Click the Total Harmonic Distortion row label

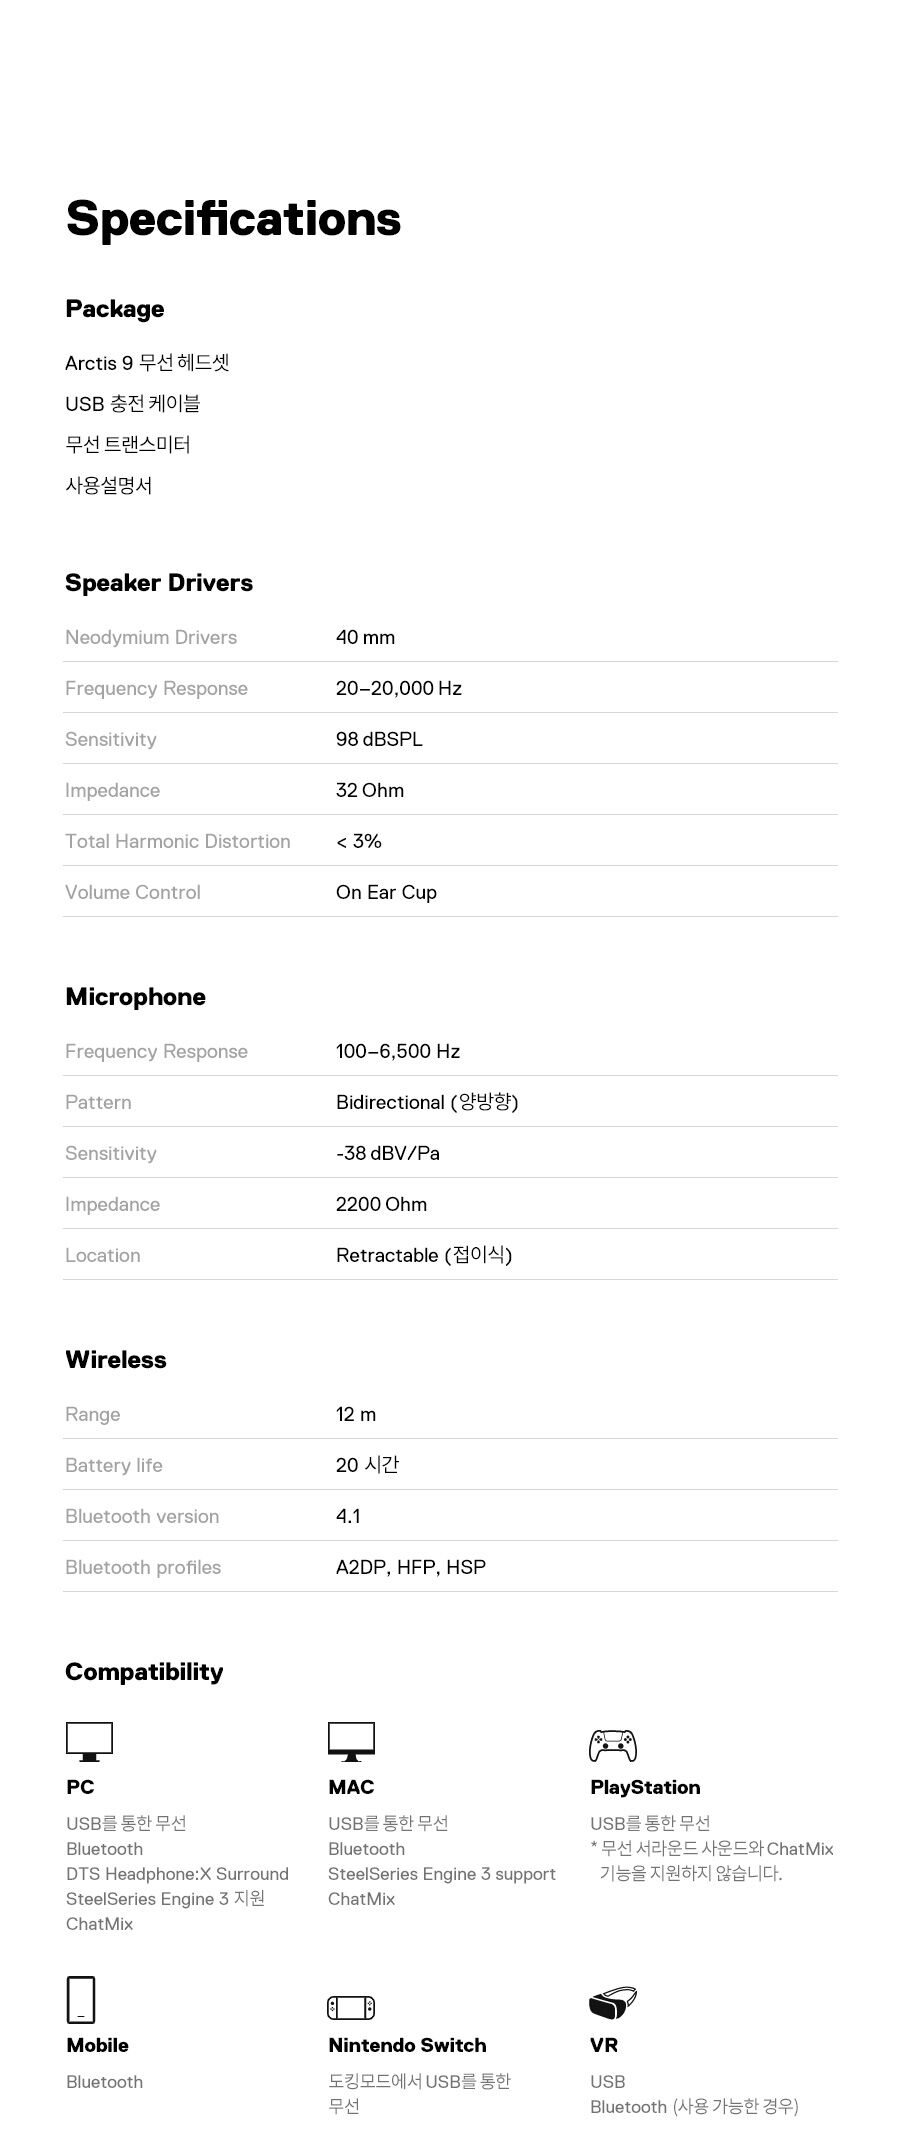tap(178, 841)
